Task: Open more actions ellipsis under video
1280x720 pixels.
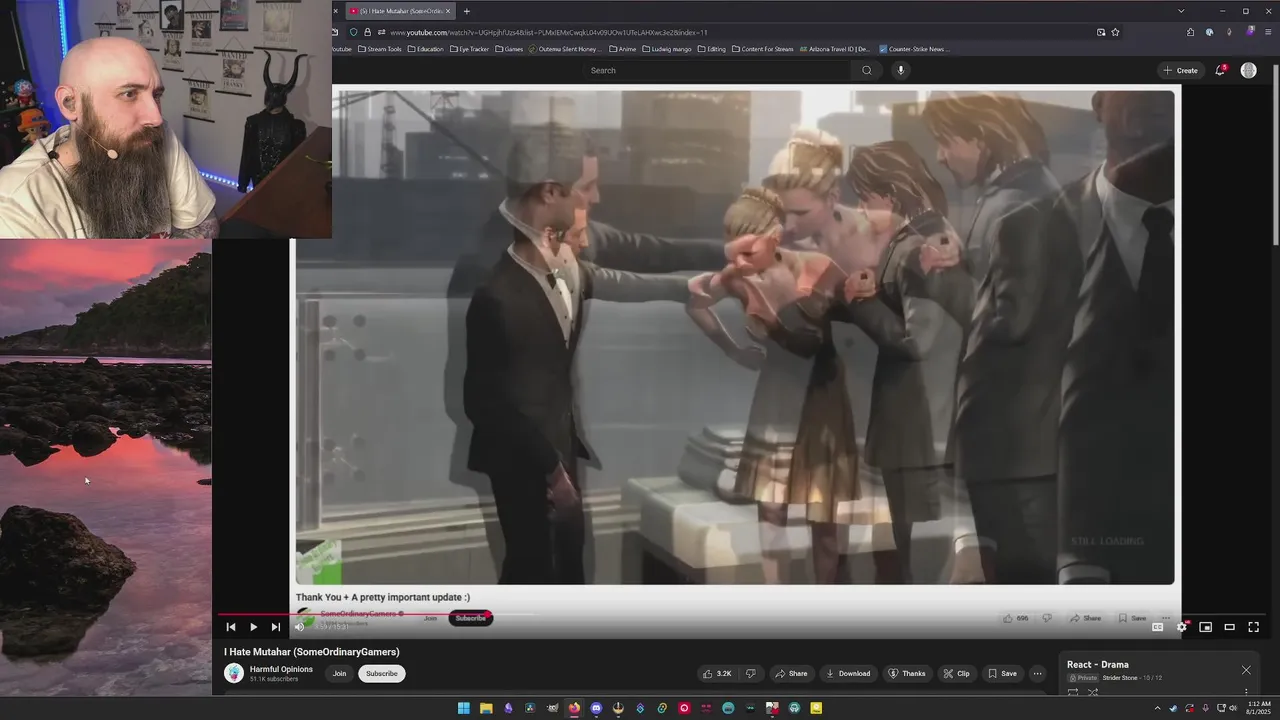Action: (x=1038, y=673)
